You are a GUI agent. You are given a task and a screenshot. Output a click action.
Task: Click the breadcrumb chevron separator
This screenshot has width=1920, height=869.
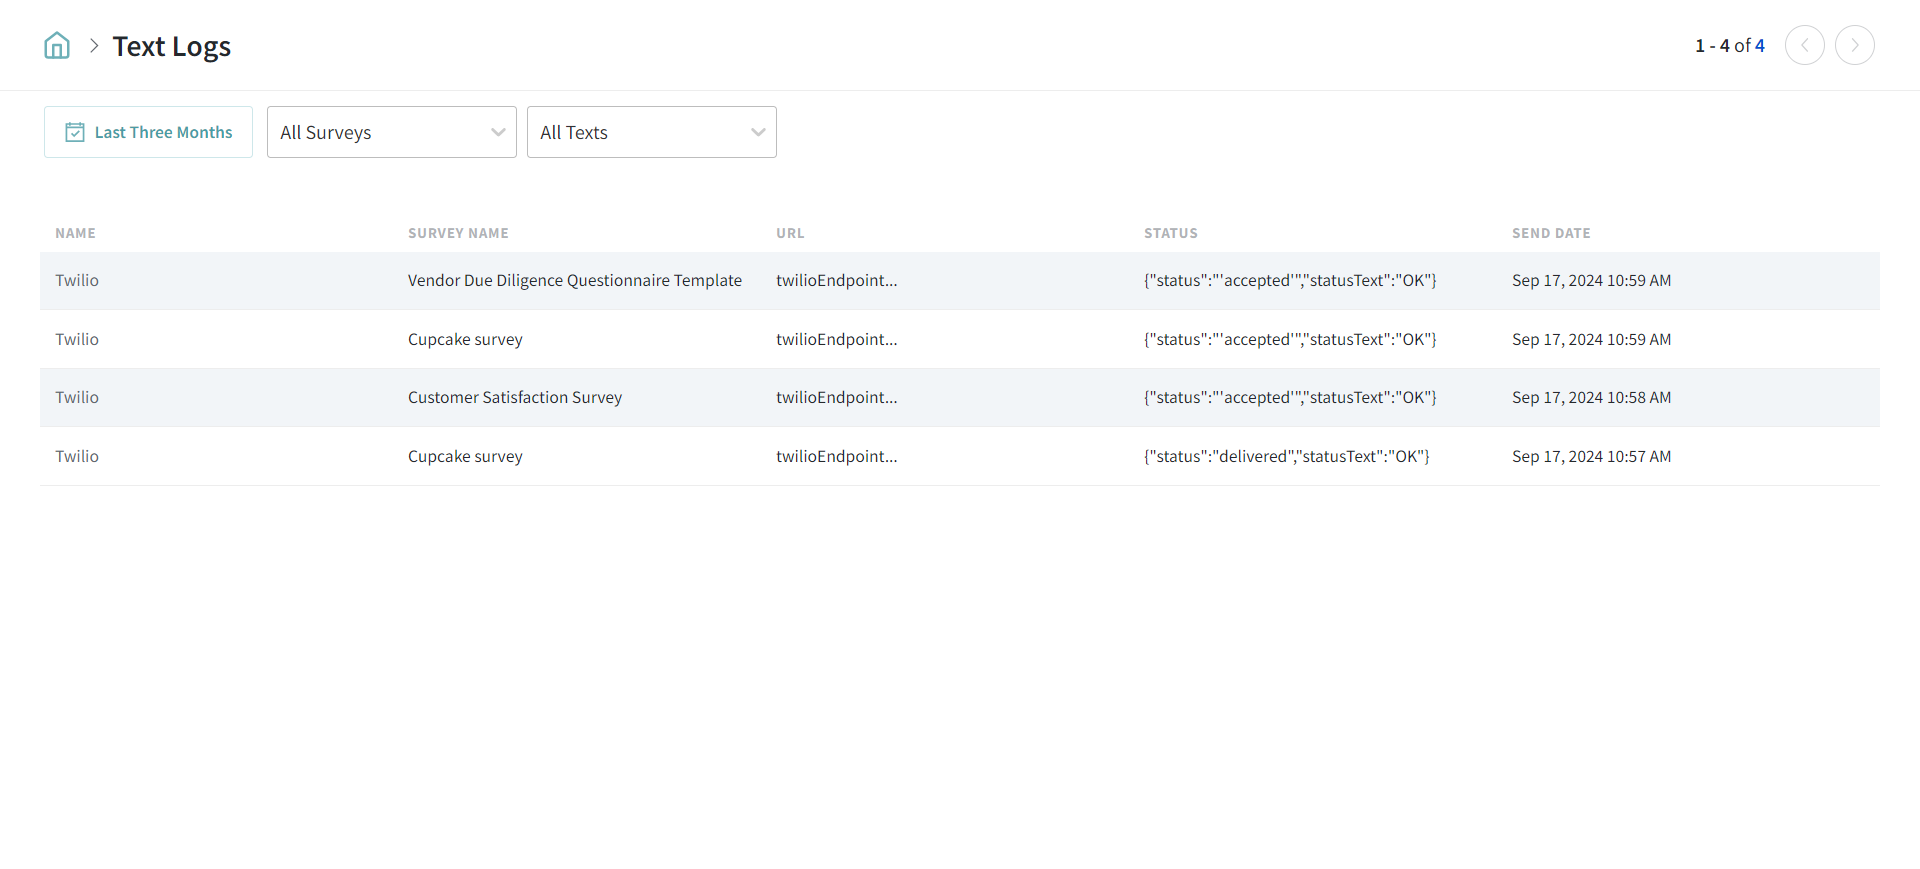pos(94,46)
